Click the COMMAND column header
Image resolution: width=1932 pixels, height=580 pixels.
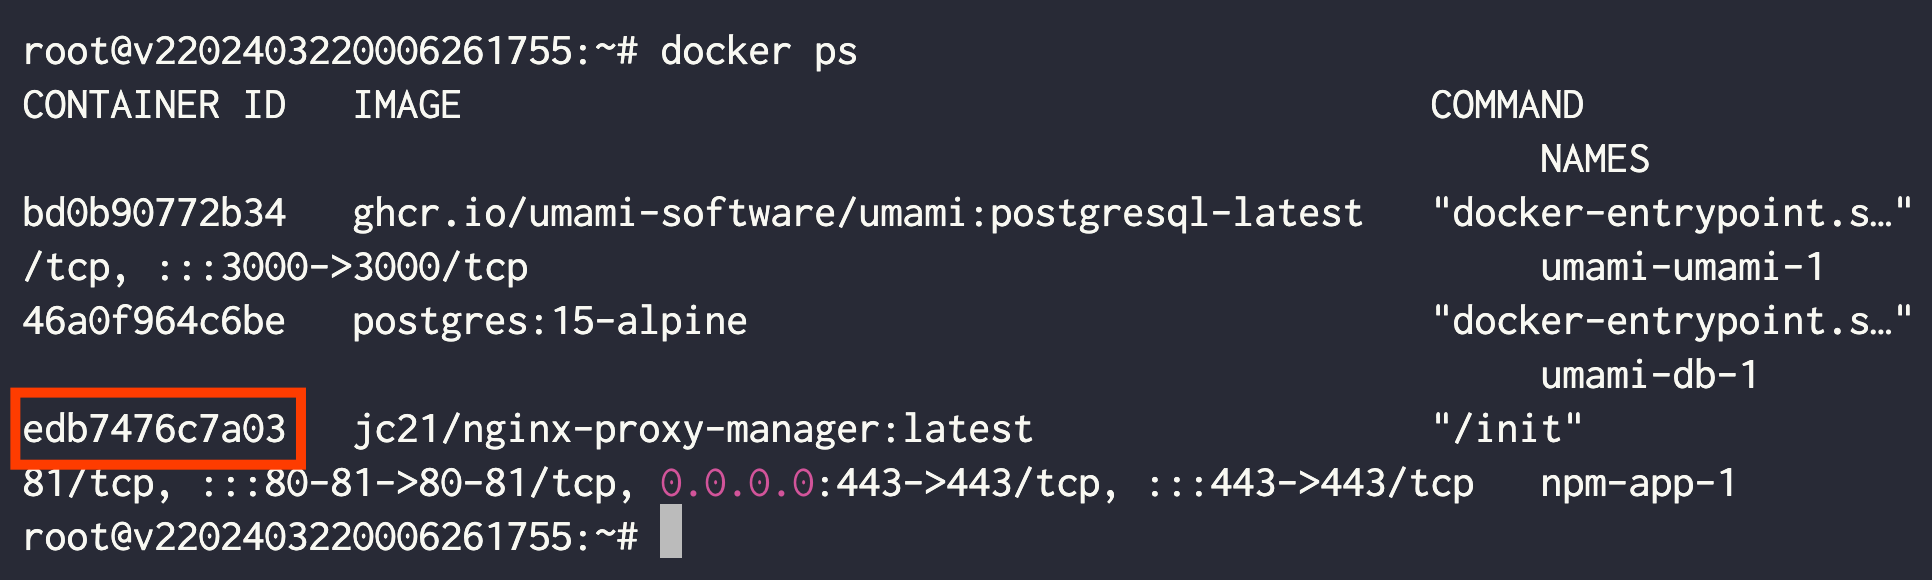coord(1507,105)
